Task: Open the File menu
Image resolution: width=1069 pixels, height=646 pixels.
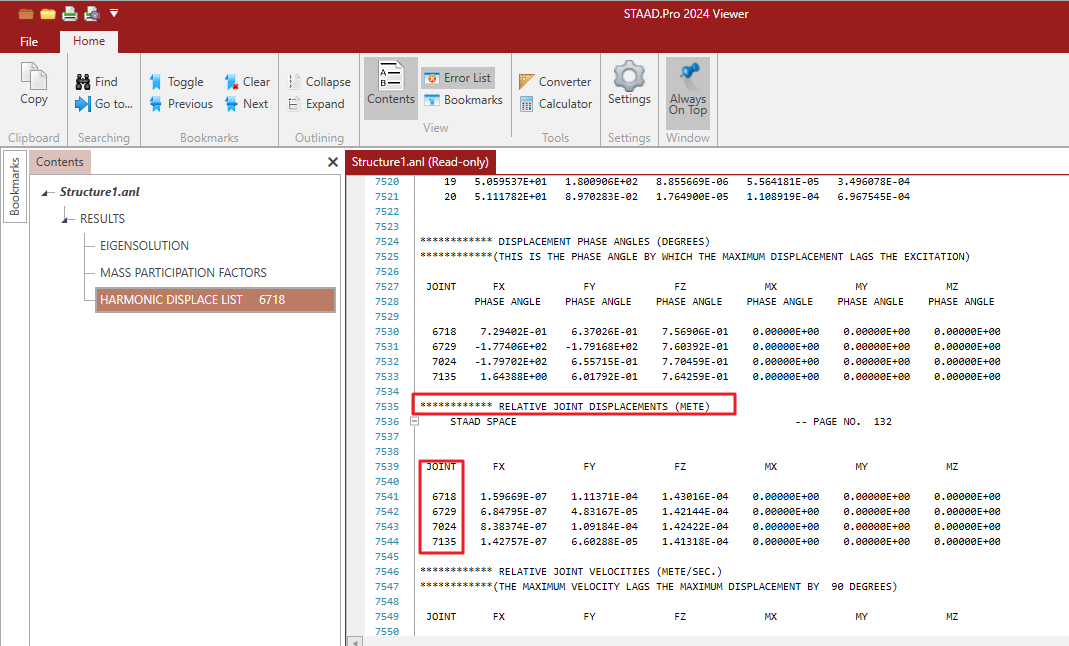Action: 29,42
